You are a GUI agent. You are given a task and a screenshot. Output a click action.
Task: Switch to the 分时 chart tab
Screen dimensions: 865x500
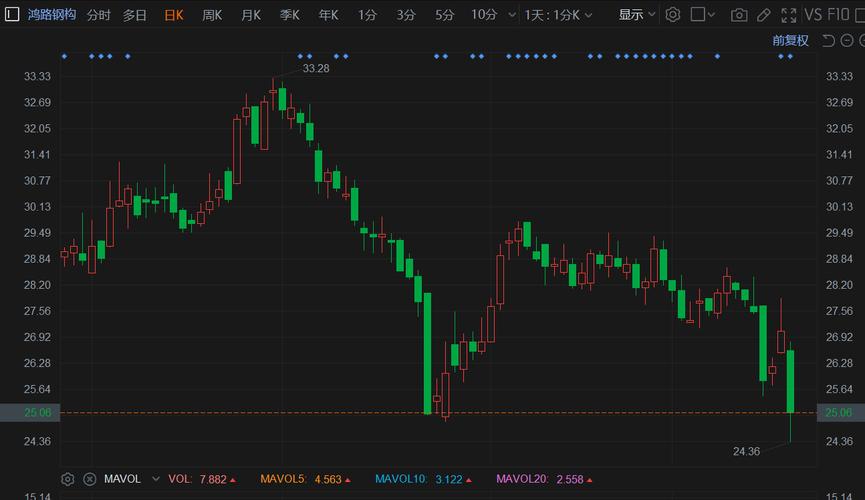pyautogui.click(x=98, y=15)
